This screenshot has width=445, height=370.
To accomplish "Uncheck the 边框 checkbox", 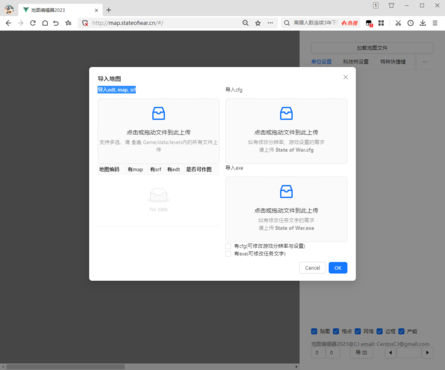I will (380, 331).
